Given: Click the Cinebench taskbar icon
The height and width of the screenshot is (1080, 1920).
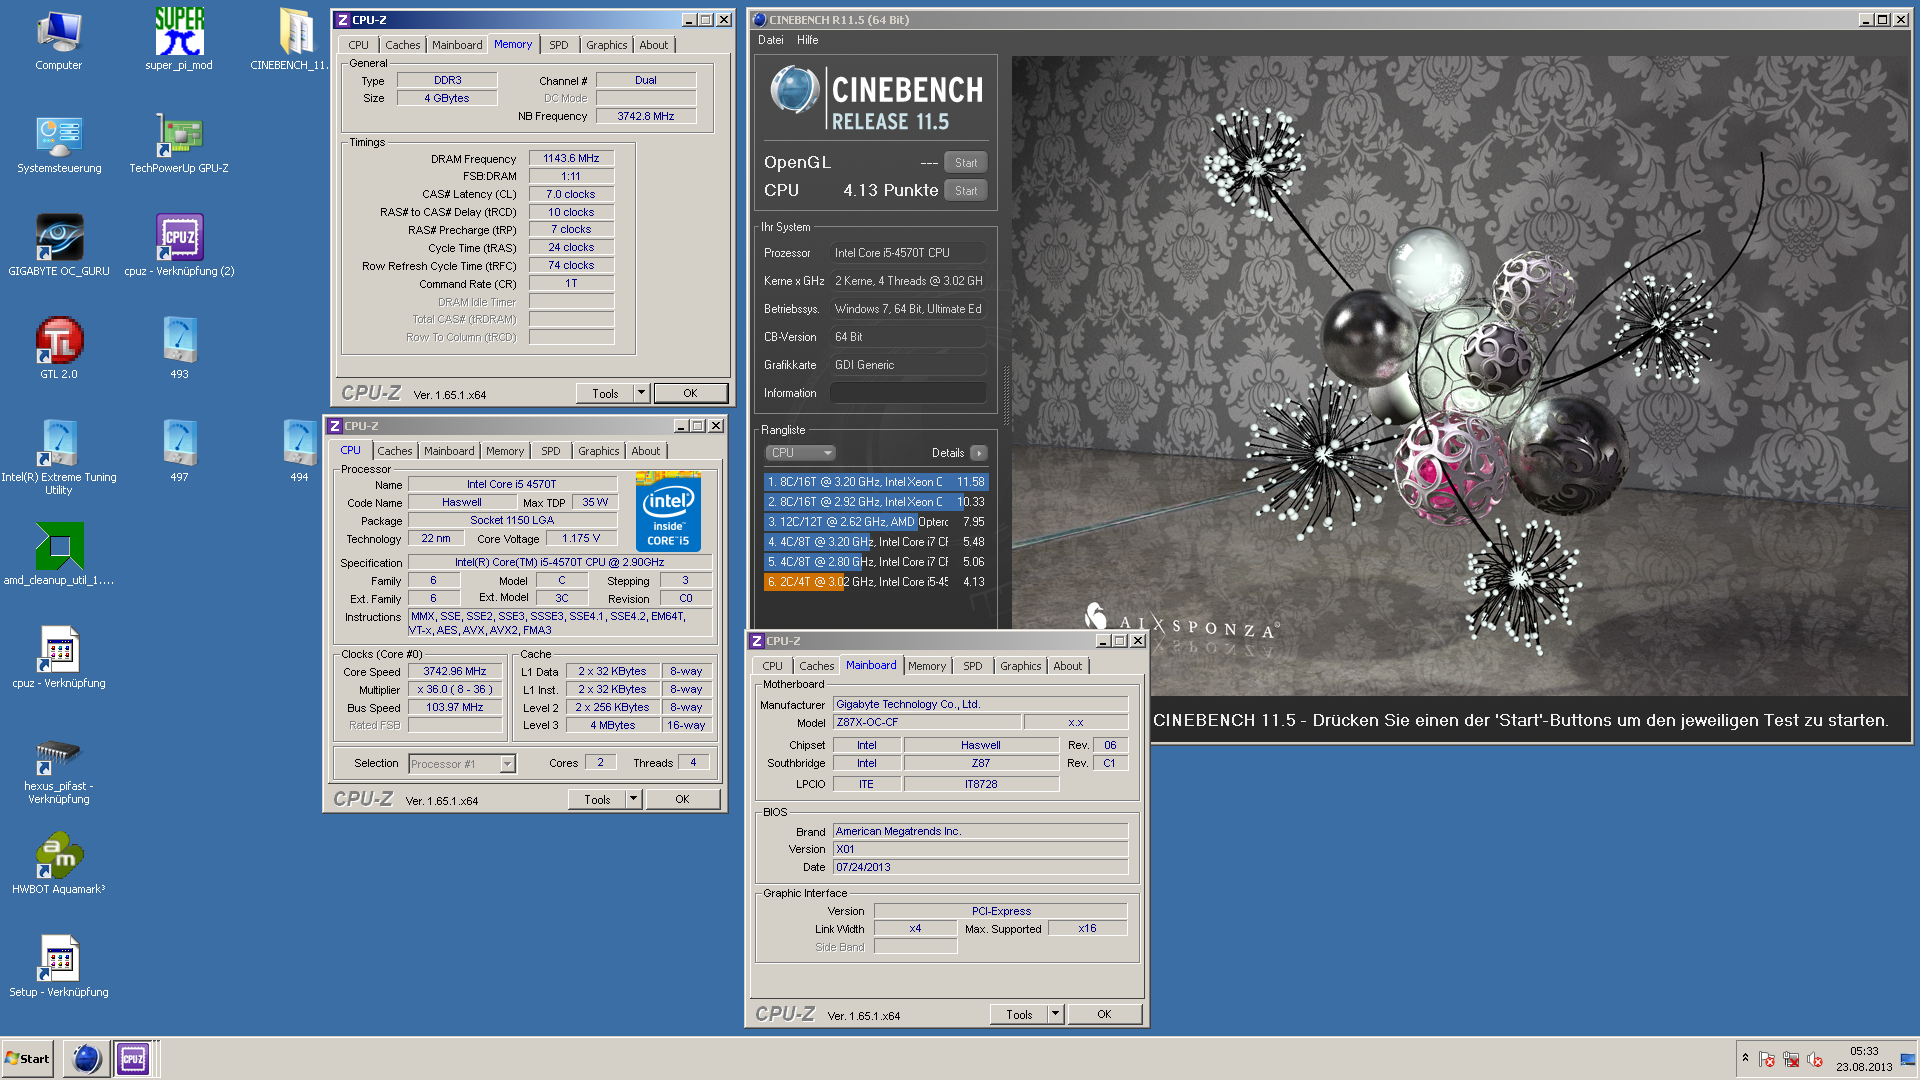Looking at the screenshot, I should [87, 1058].
